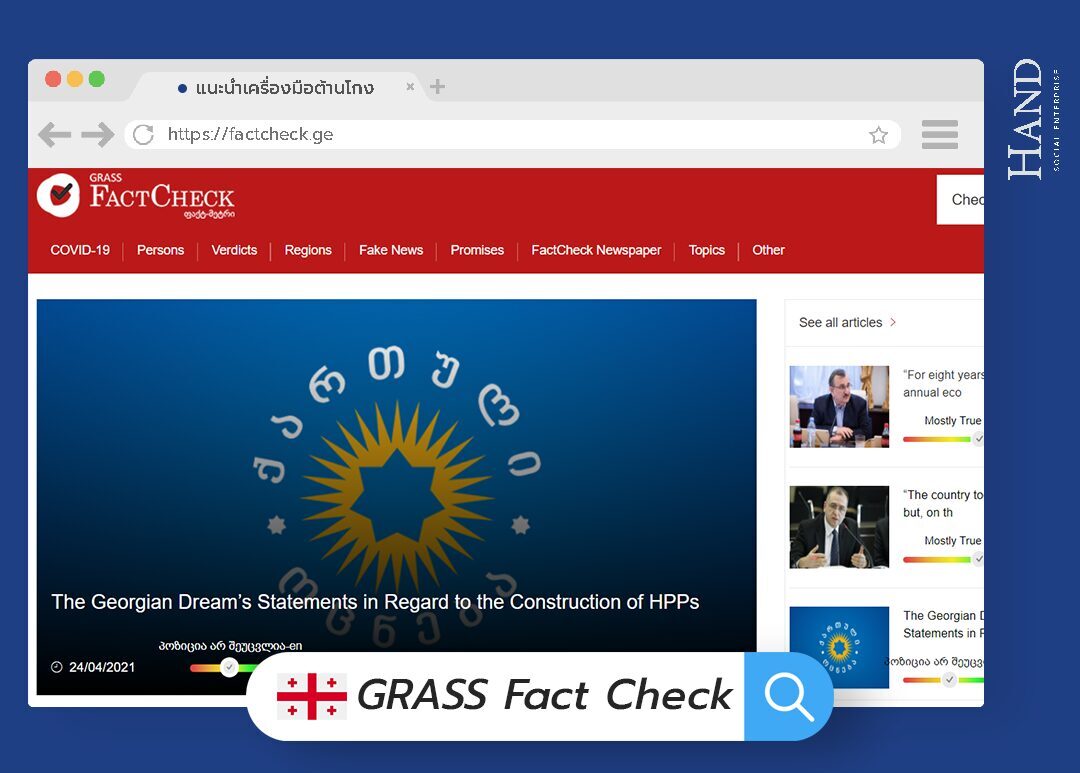Click the second article's Mostly True label

point(953,541)
